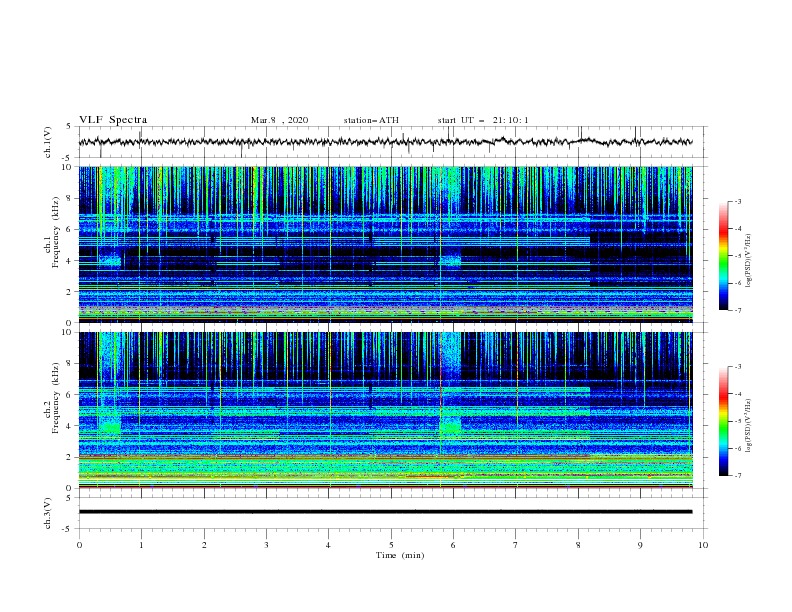The width and height of the screenshot is (792, 612).
Task: Click the upper colorbar's "log(PSD)(V²/Hz)" label
Action: click(748, 261)
